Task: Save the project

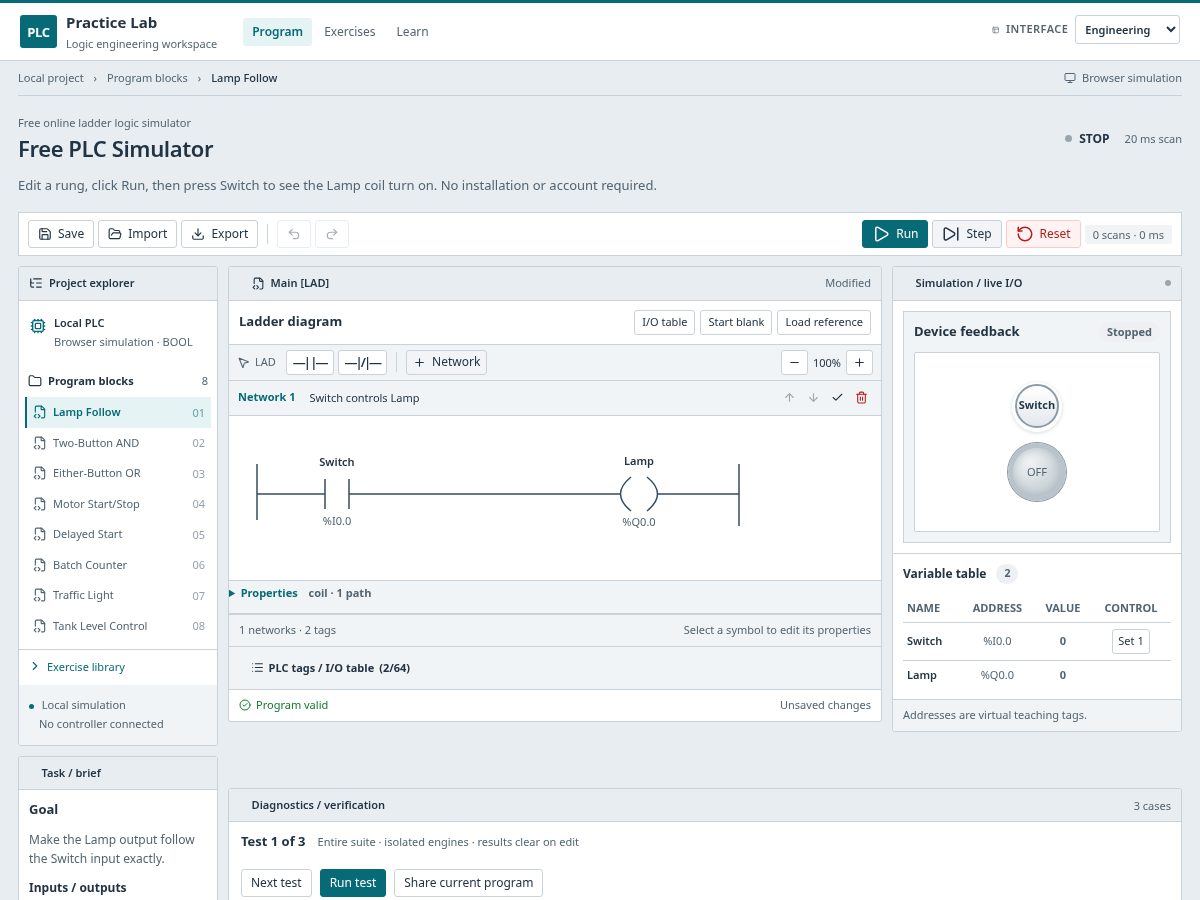Action: point(61,234)
